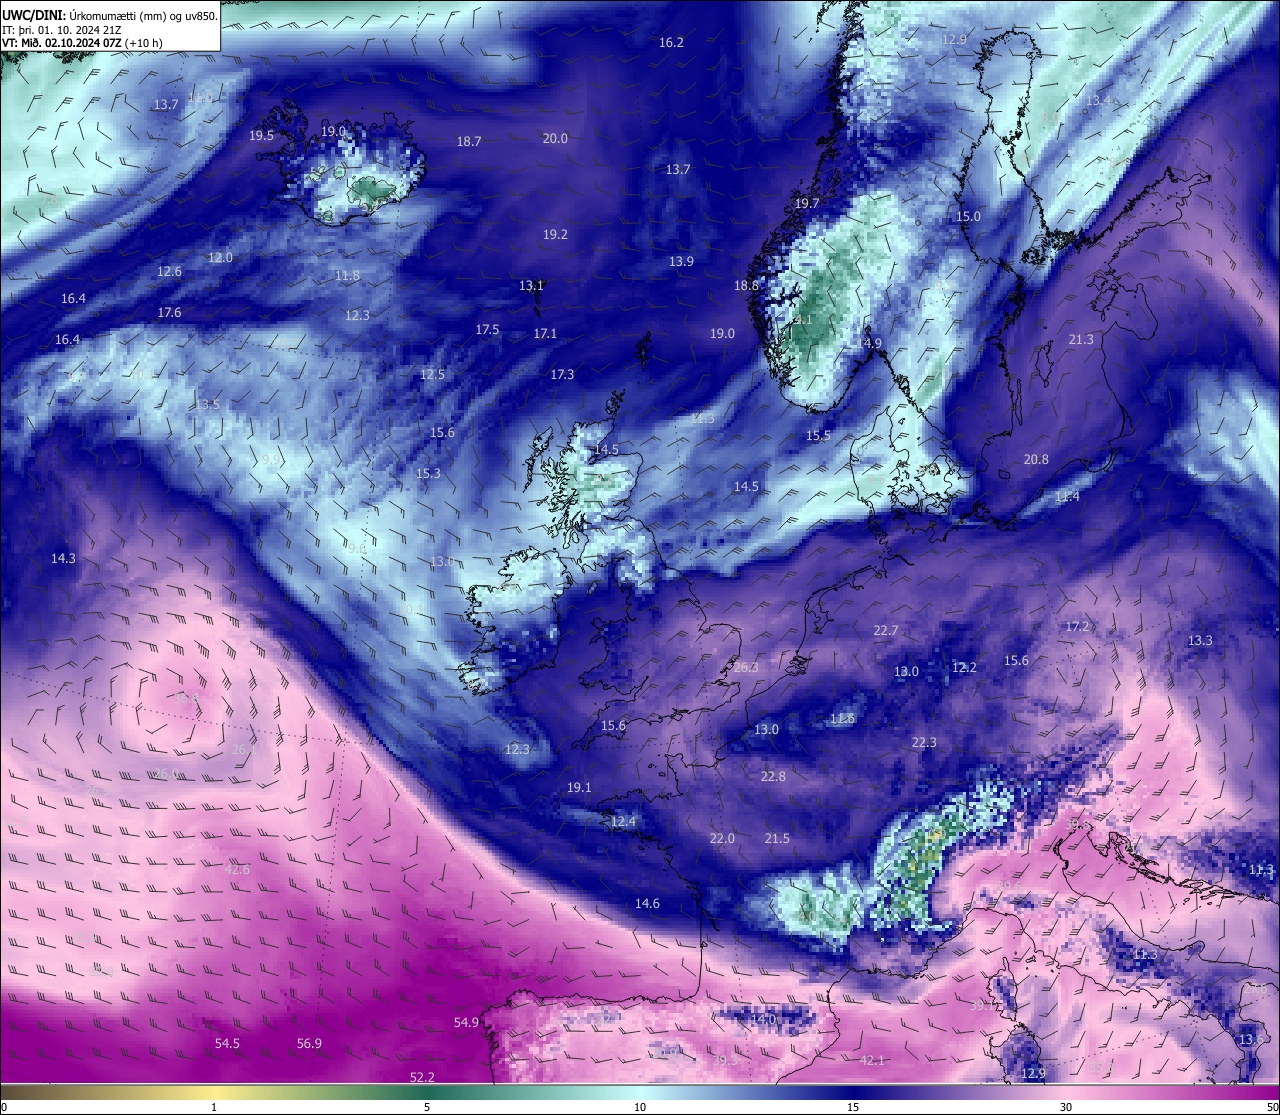Click the 19.1 value off Brittany
Viewport: 1280px width, 1115px height.
coord(579,788)
